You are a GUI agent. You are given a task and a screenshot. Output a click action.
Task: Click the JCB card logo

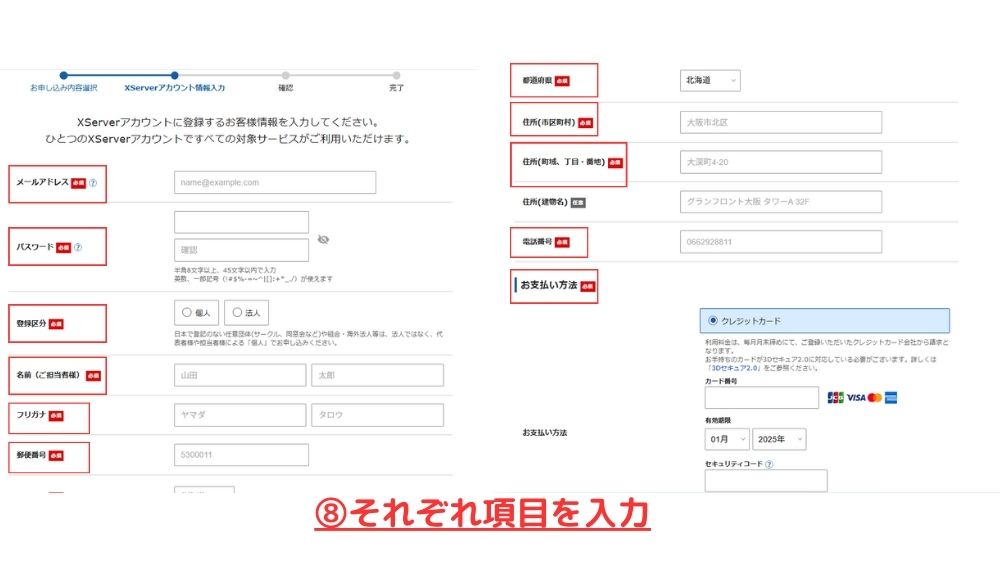click(835, 398)
